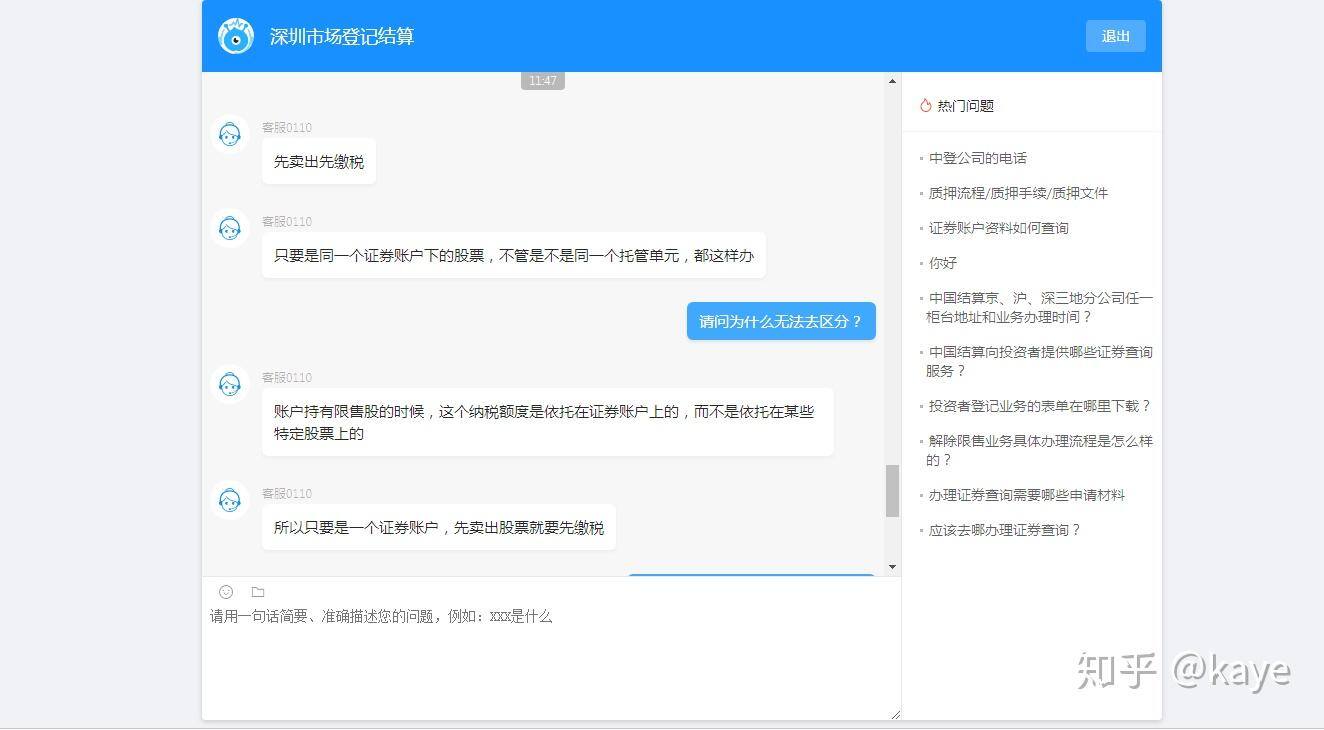Click agent avatar beside 只要是同一个证券账户 message
The image size is (1324, 730).
coord(230,228)
